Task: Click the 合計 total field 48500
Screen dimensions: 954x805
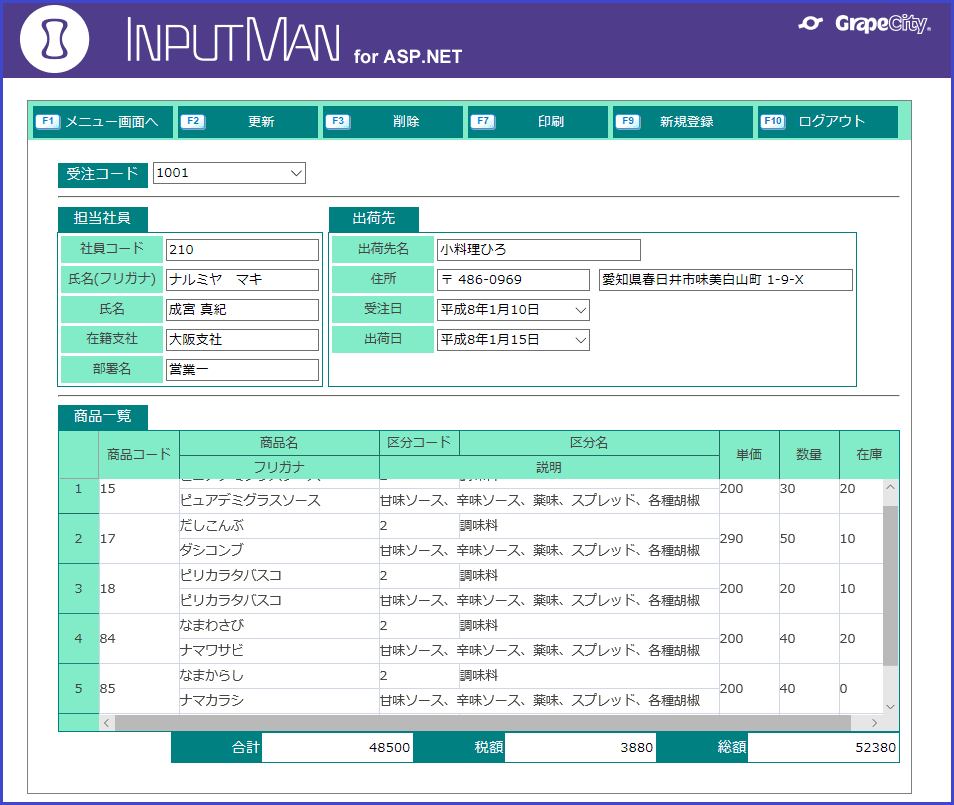Action: tap(337, 747)
